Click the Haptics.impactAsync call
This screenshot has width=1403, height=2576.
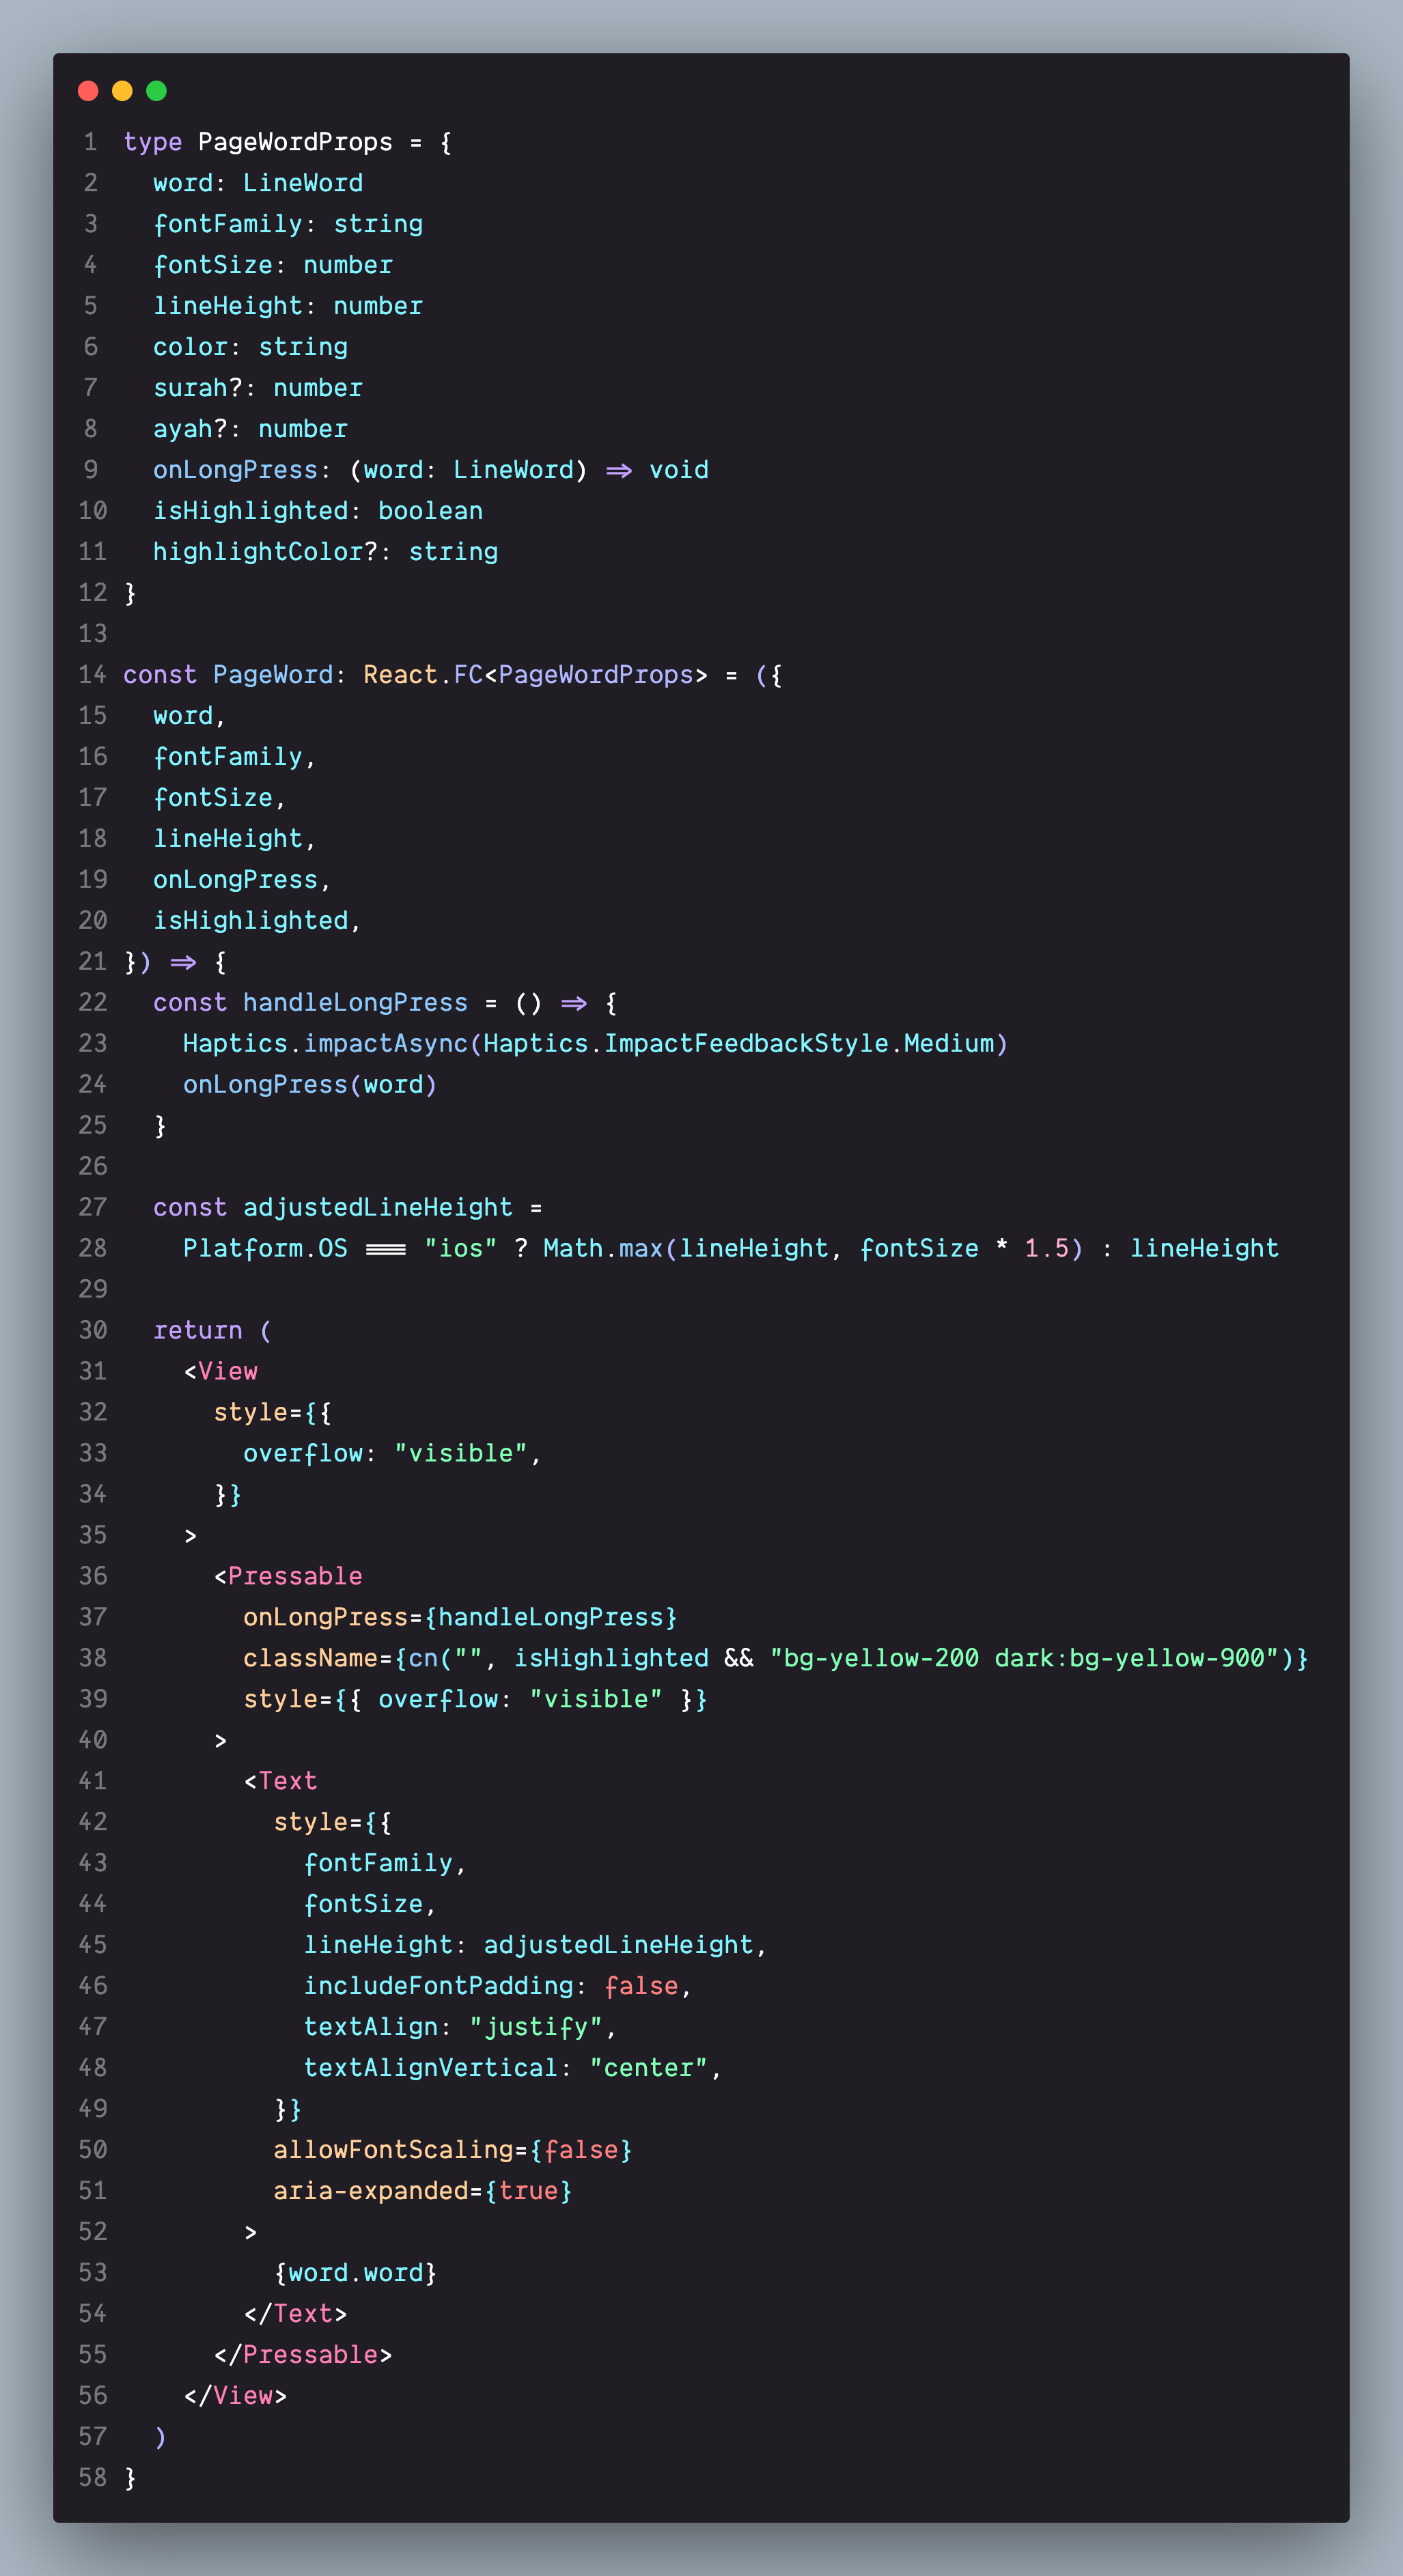325,1044
